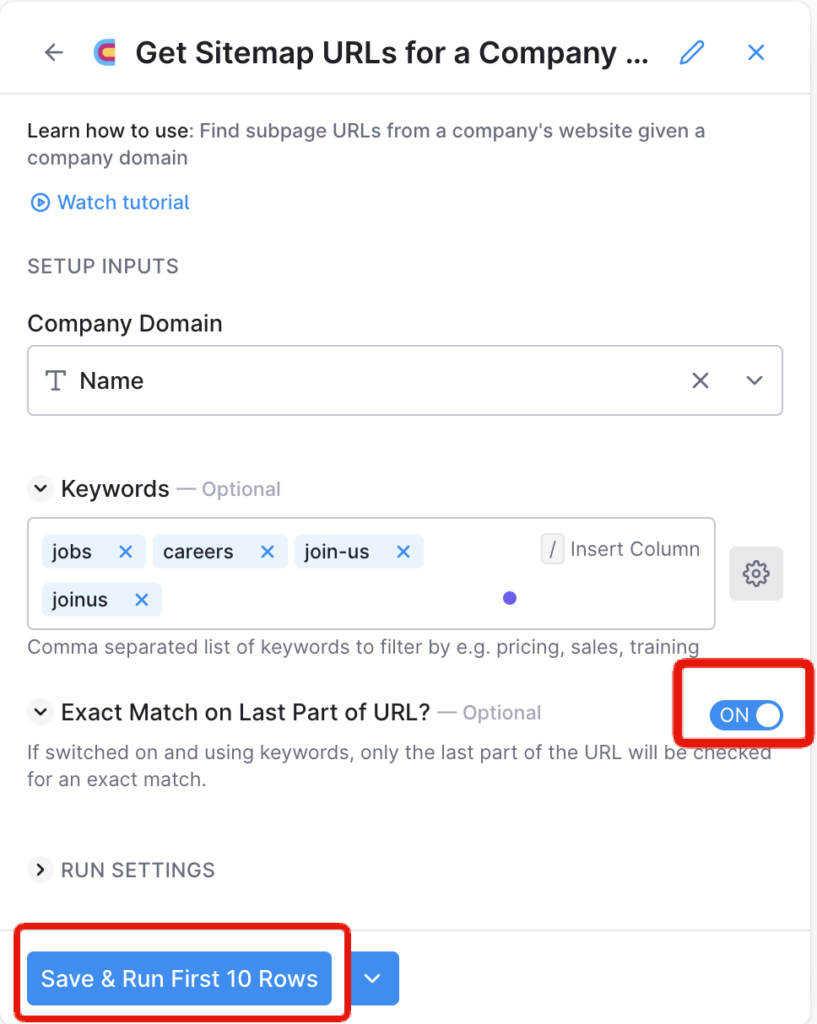The image size is (817, 1024).
Task: Collapse the Keywords section chevron
Action: [x=40, y=488]
